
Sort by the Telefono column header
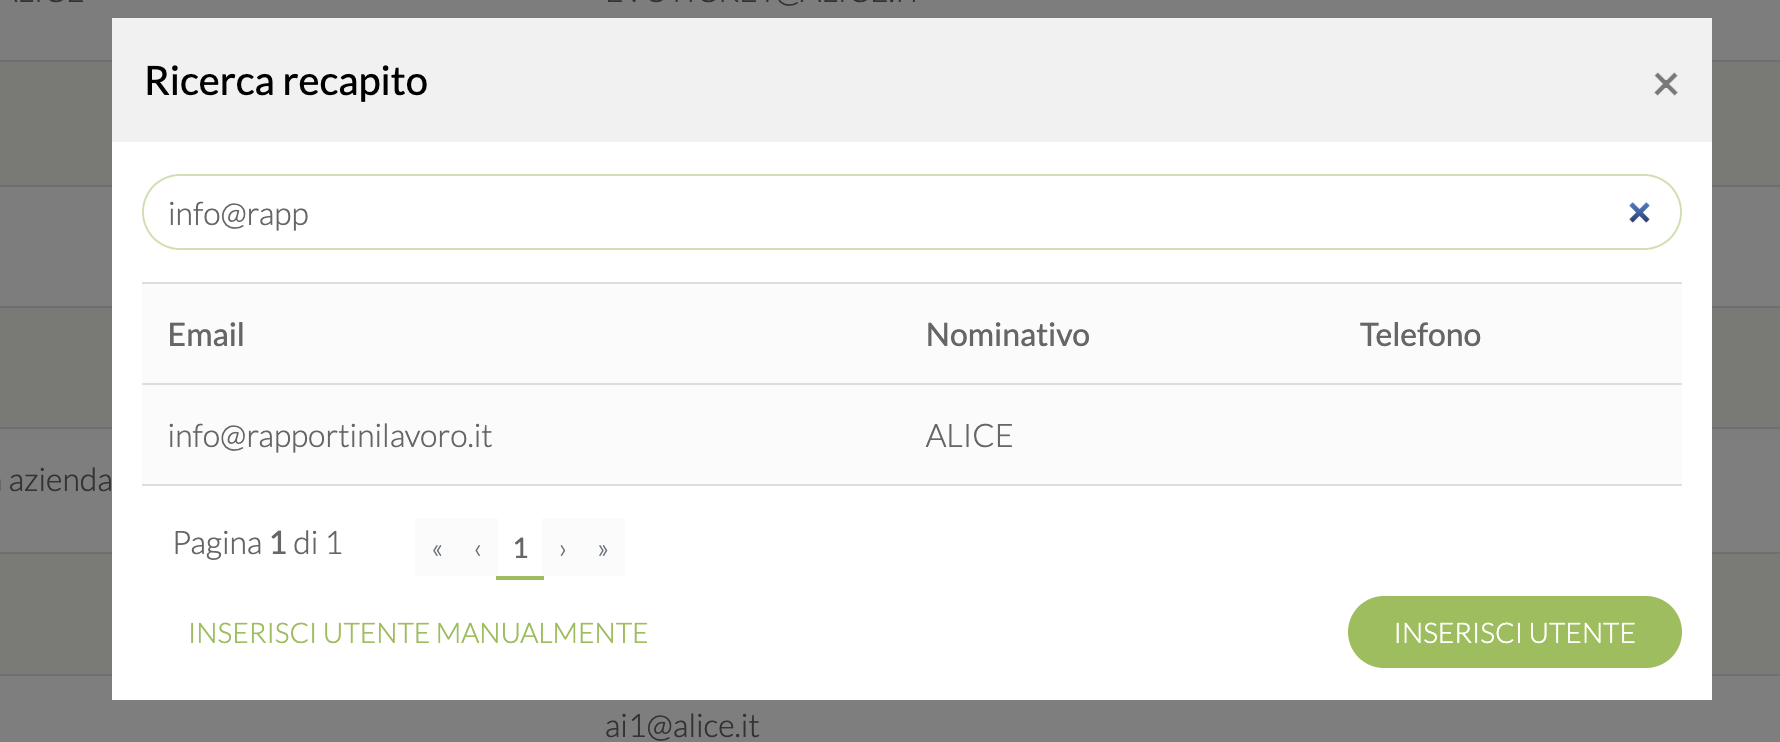(1419, 335)
